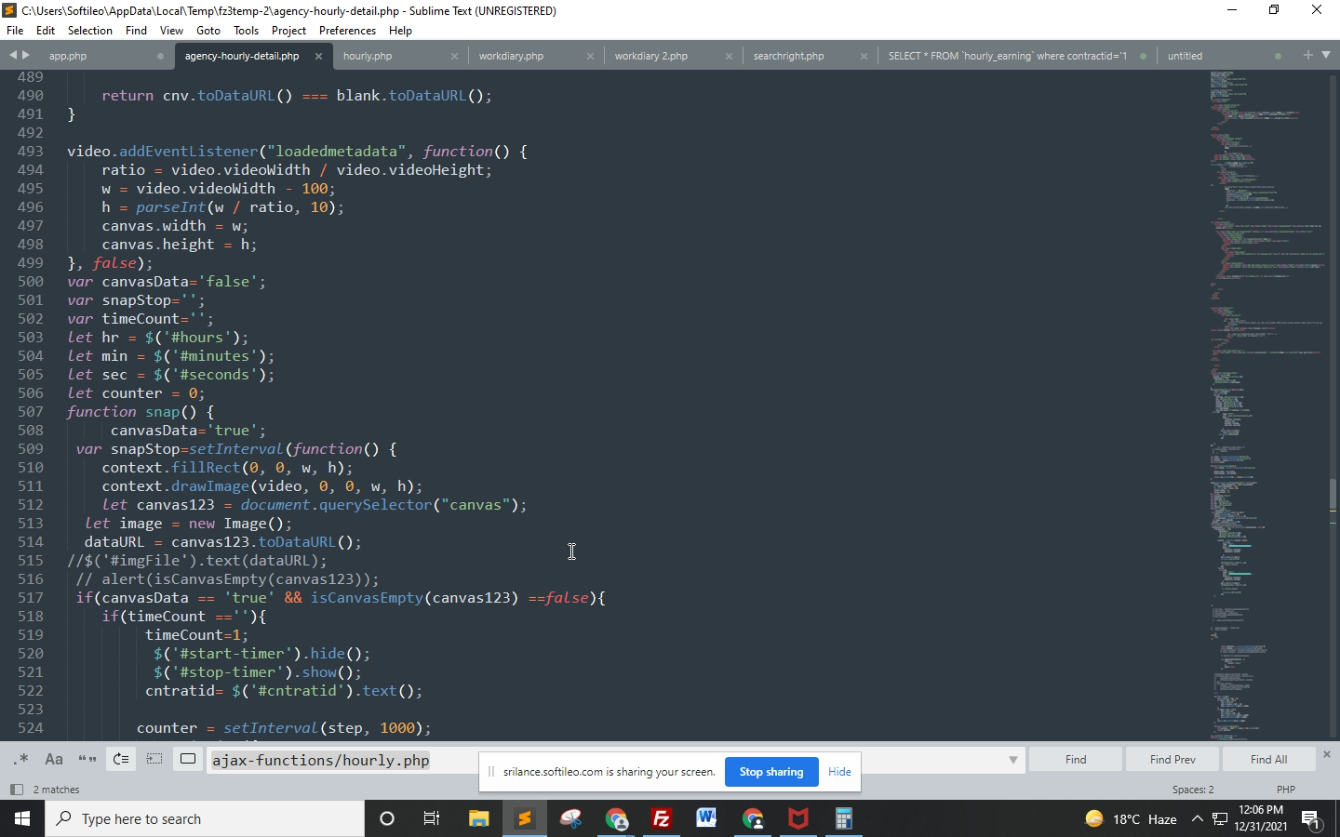Add a new tab with plus icon
This screenshot has width=1340, height=837.
coord(1308,55)
